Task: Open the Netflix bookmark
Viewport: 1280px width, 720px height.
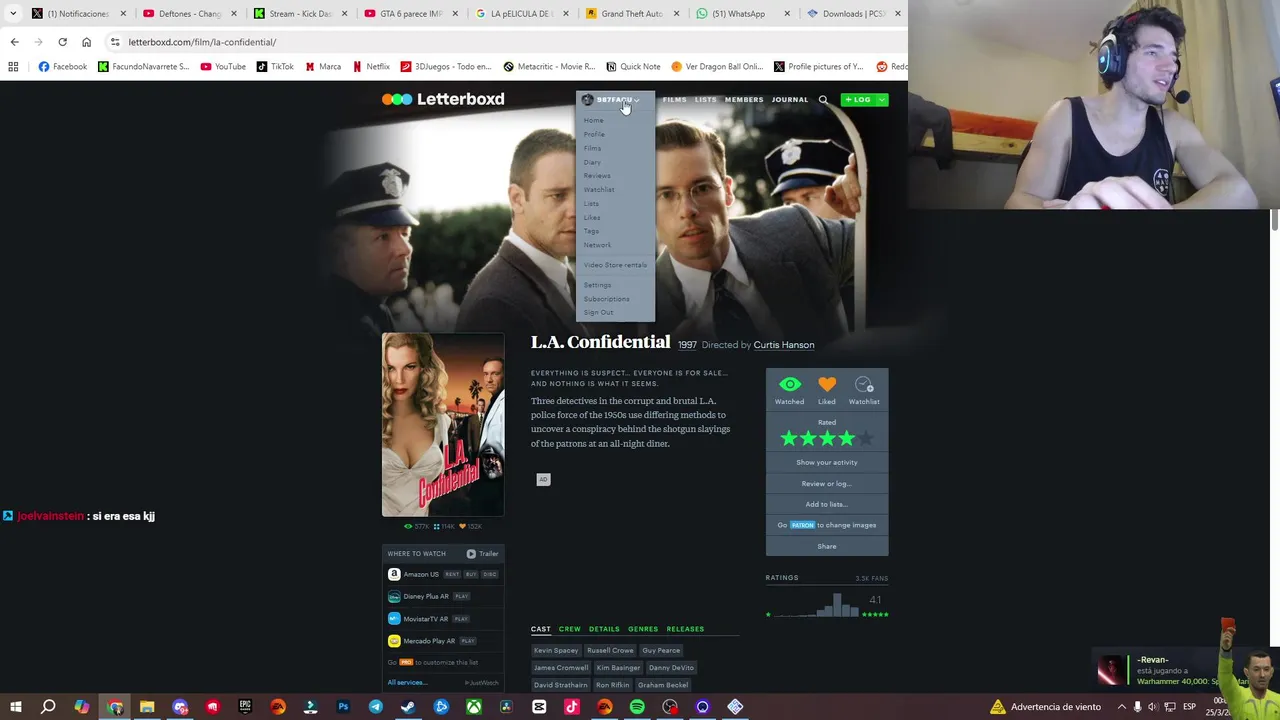Action: [371, 67]
